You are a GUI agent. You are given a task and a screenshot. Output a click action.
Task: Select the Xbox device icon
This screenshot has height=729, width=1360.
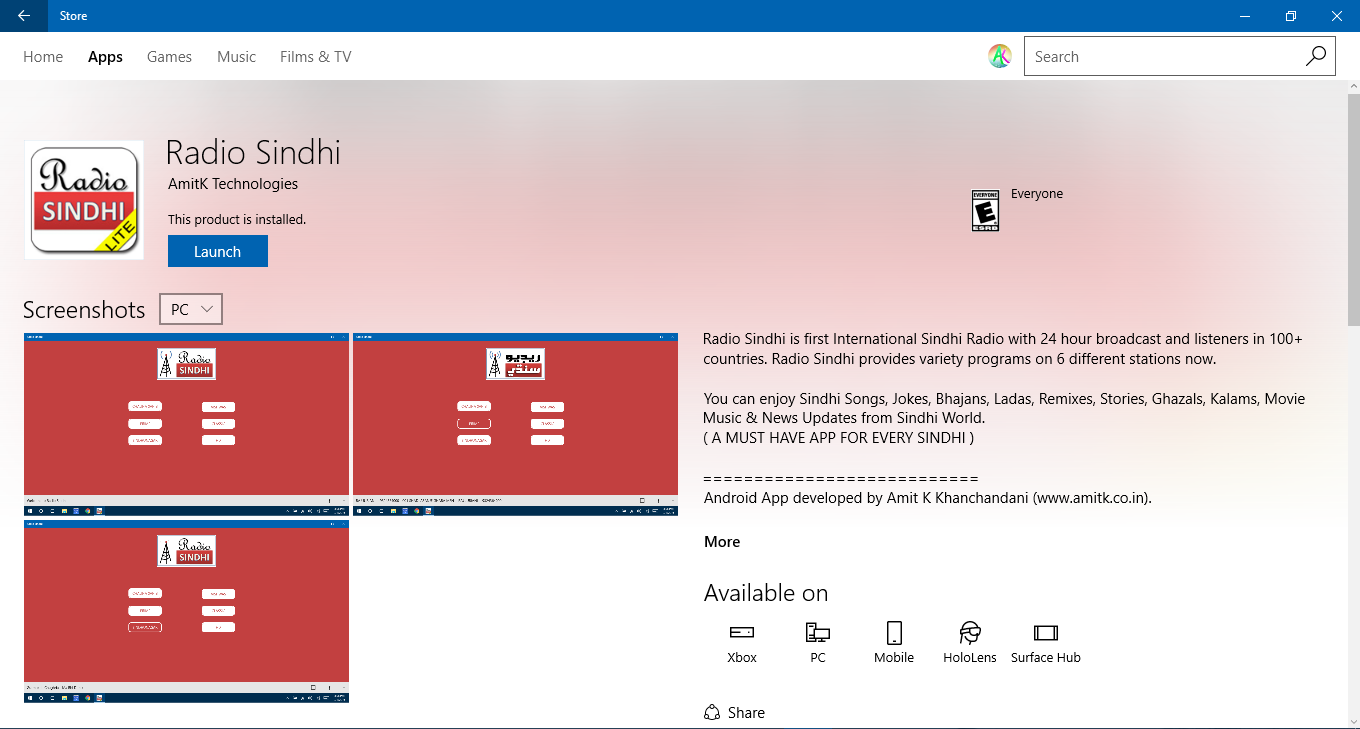point(742,632)
